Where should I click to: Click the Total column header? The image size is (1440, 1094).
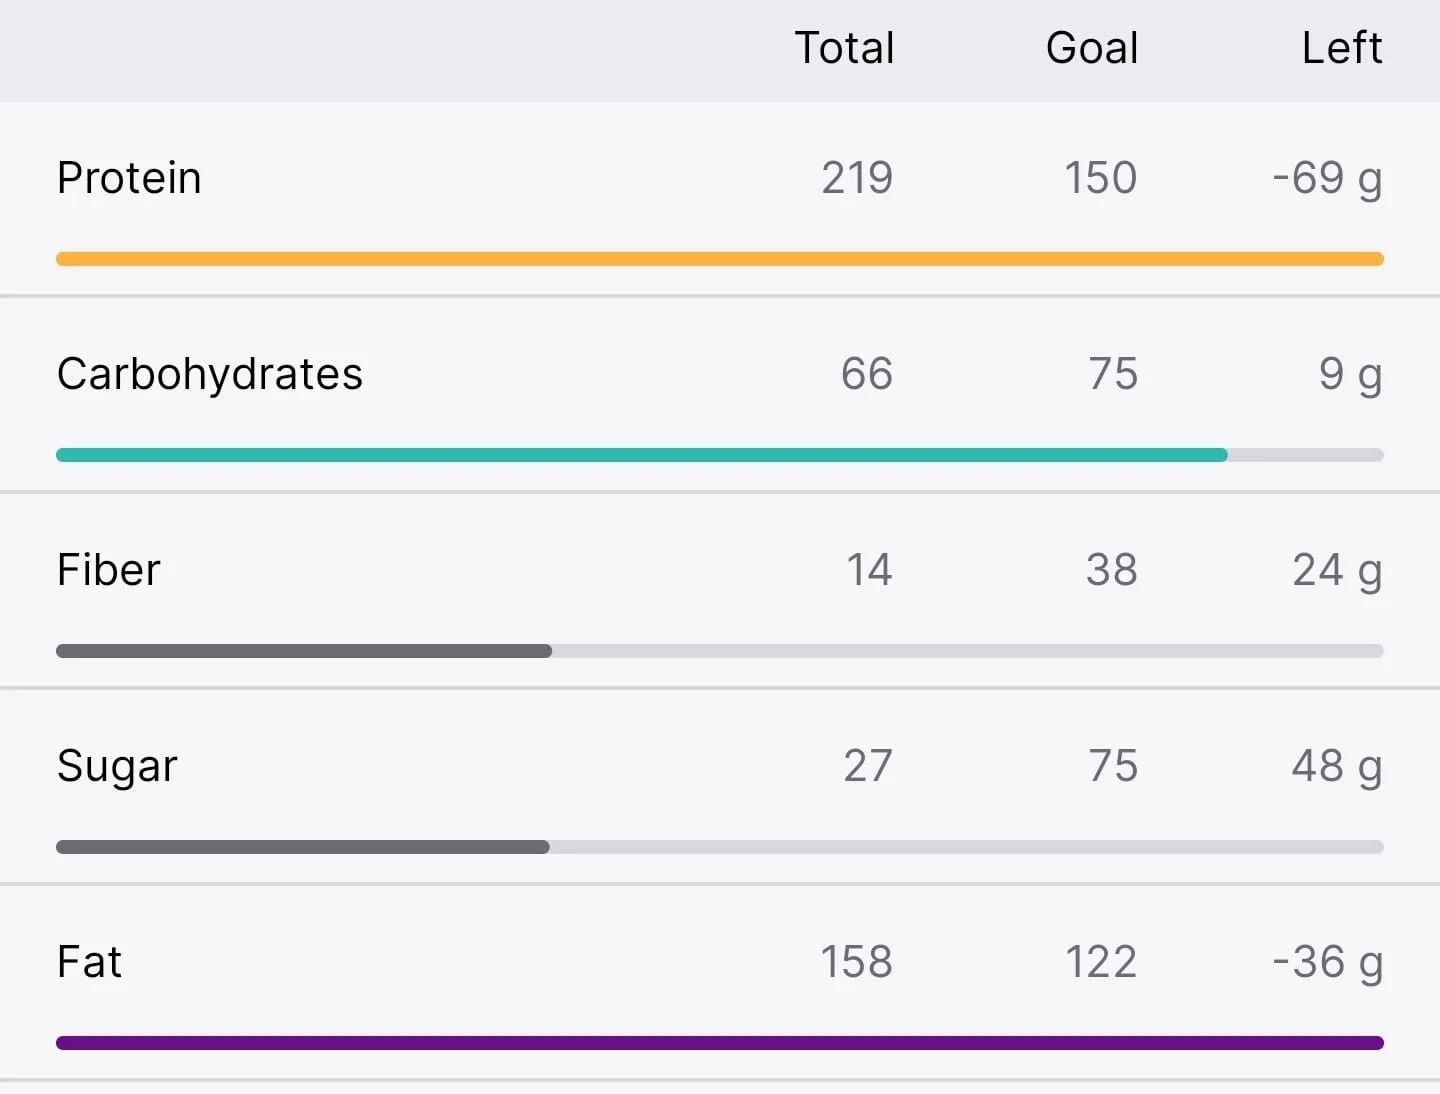point(844,48)
